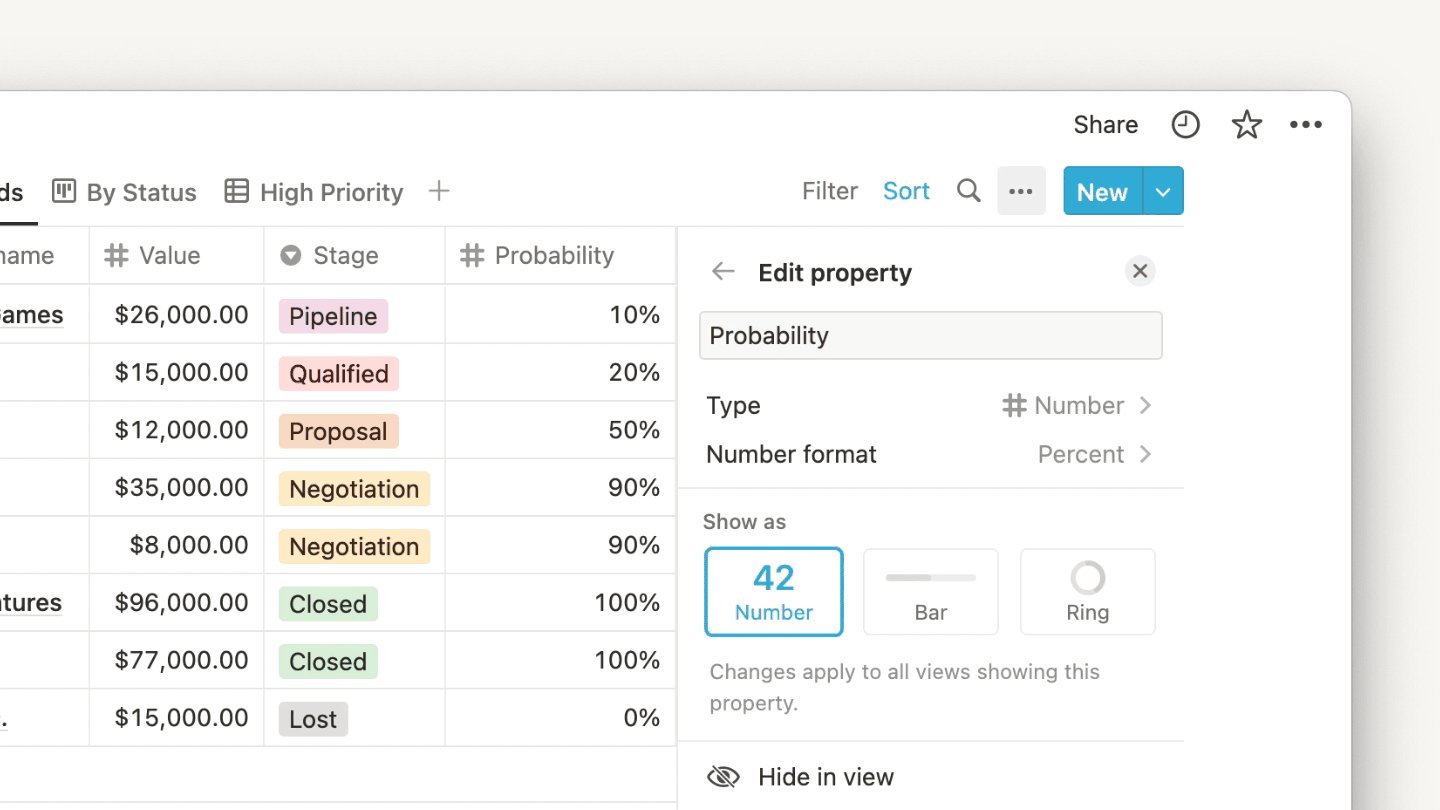
Task: Open page history clock icon
Action: pyautogui.click(x=1185, y=125)
